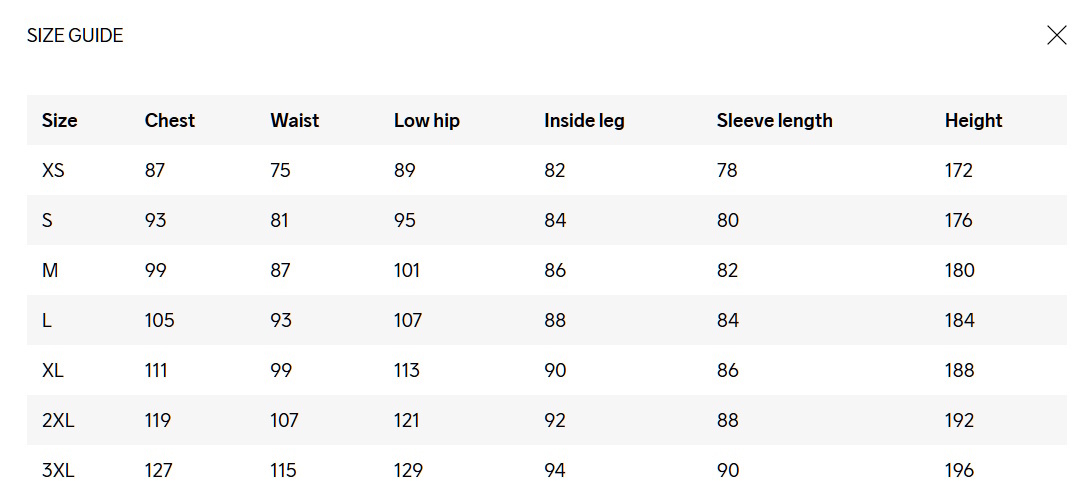The image size is (1081, 503).
Task: Click the Sleeve length column header
Action: tap(774, 120)
